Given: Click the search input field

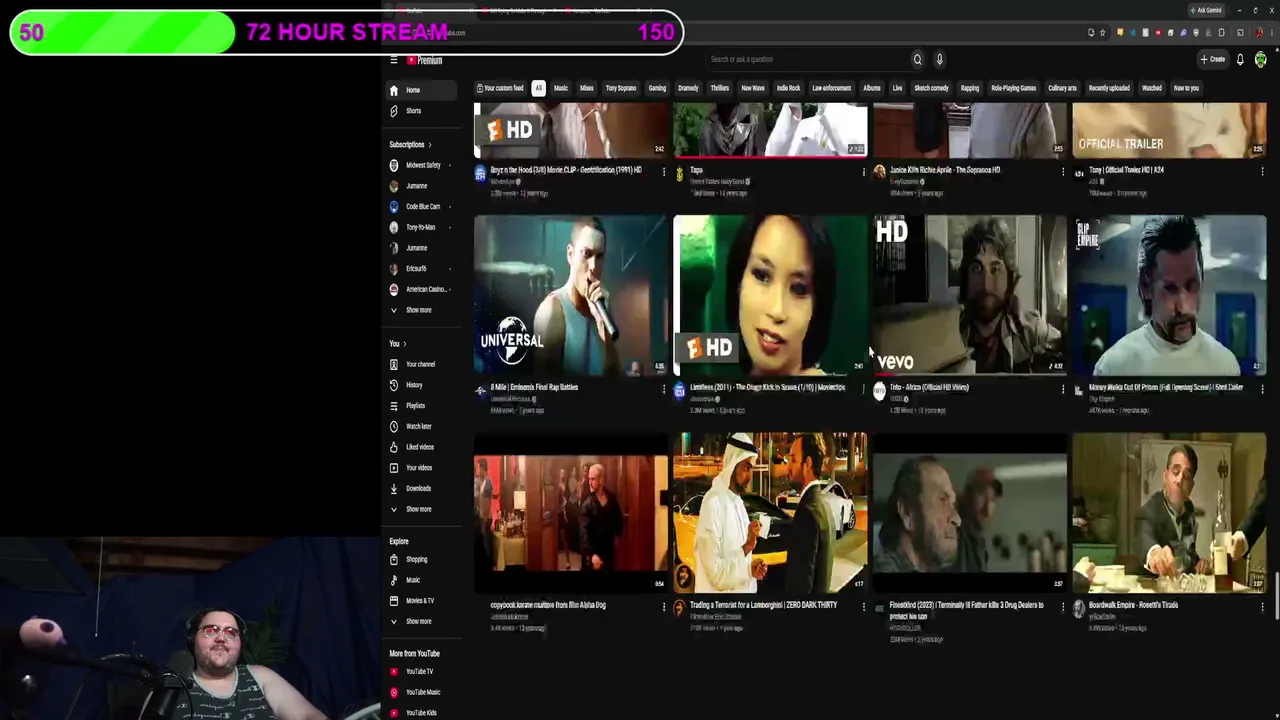Looking at the screenshot, I should point(805,59).
